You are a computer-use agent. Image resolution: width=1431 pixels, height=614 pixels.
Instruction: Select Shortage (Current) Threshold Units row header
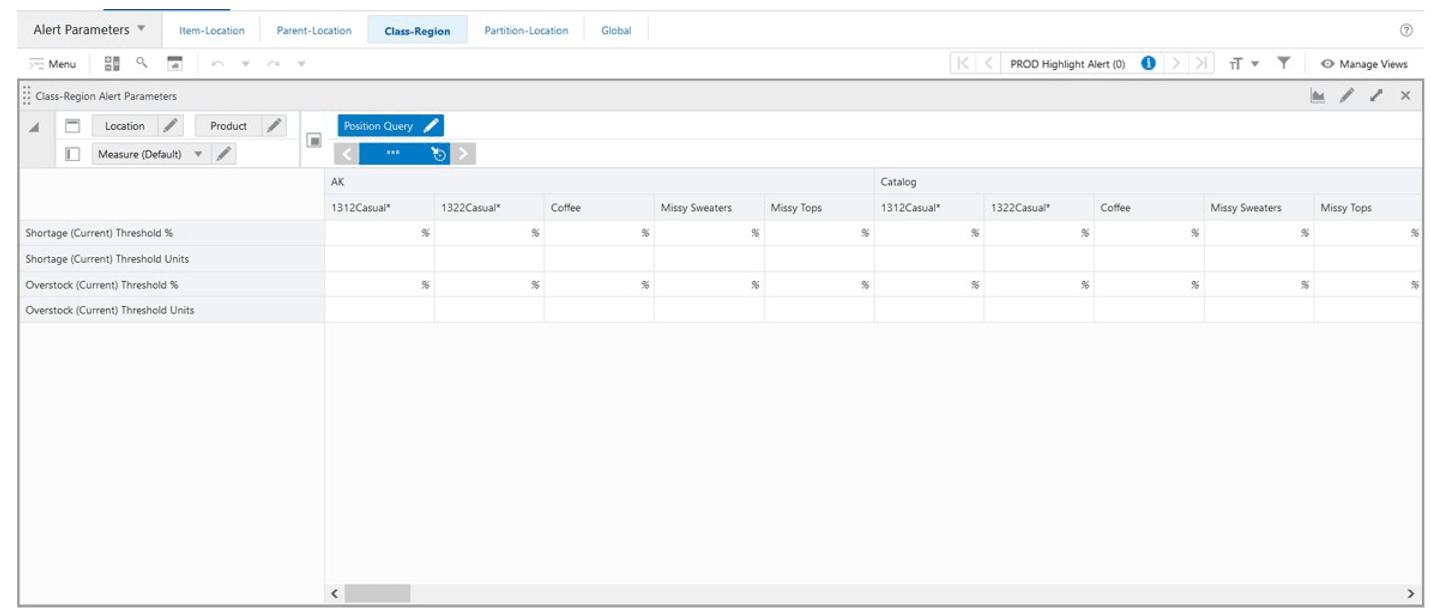(x=171, y=259)
